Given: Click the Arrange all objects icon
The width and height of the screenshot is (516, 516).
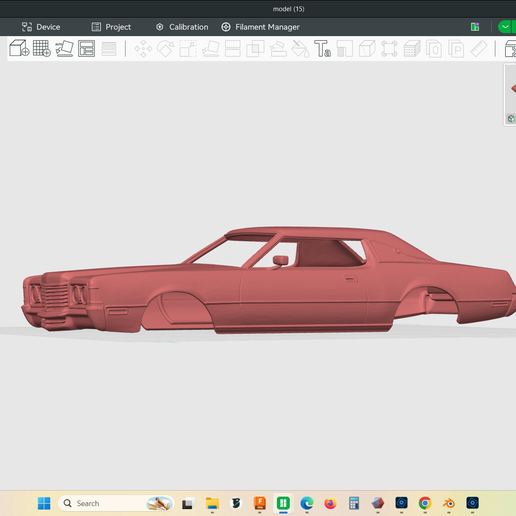Looking at the screenshot, I should point(86,49).
